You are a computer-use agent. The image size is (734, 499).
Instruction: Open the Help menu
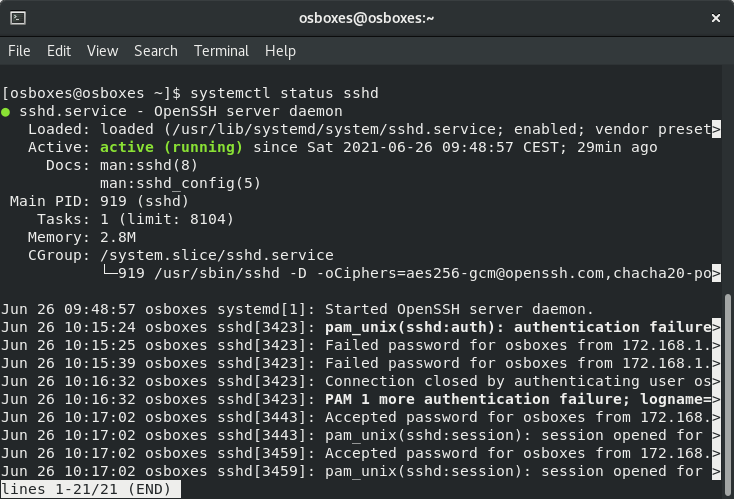(x=280, y=51)
